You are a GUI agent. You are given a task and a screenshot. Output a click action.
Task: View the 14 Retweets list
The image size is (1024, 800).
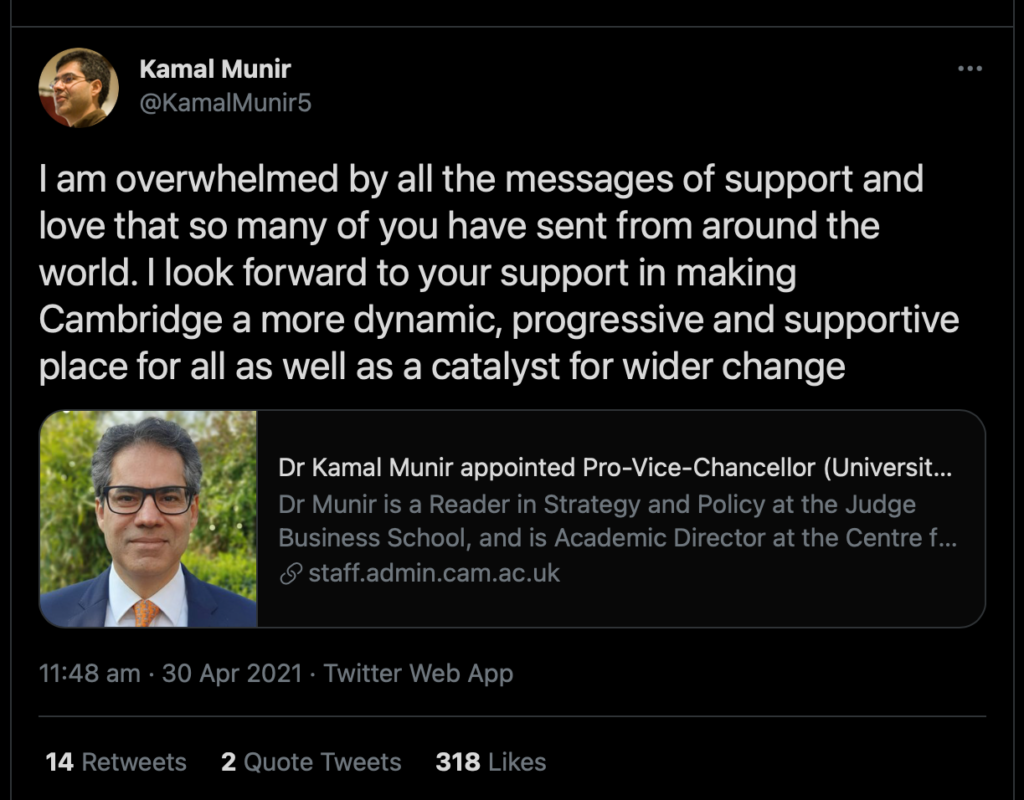point(116,762)
